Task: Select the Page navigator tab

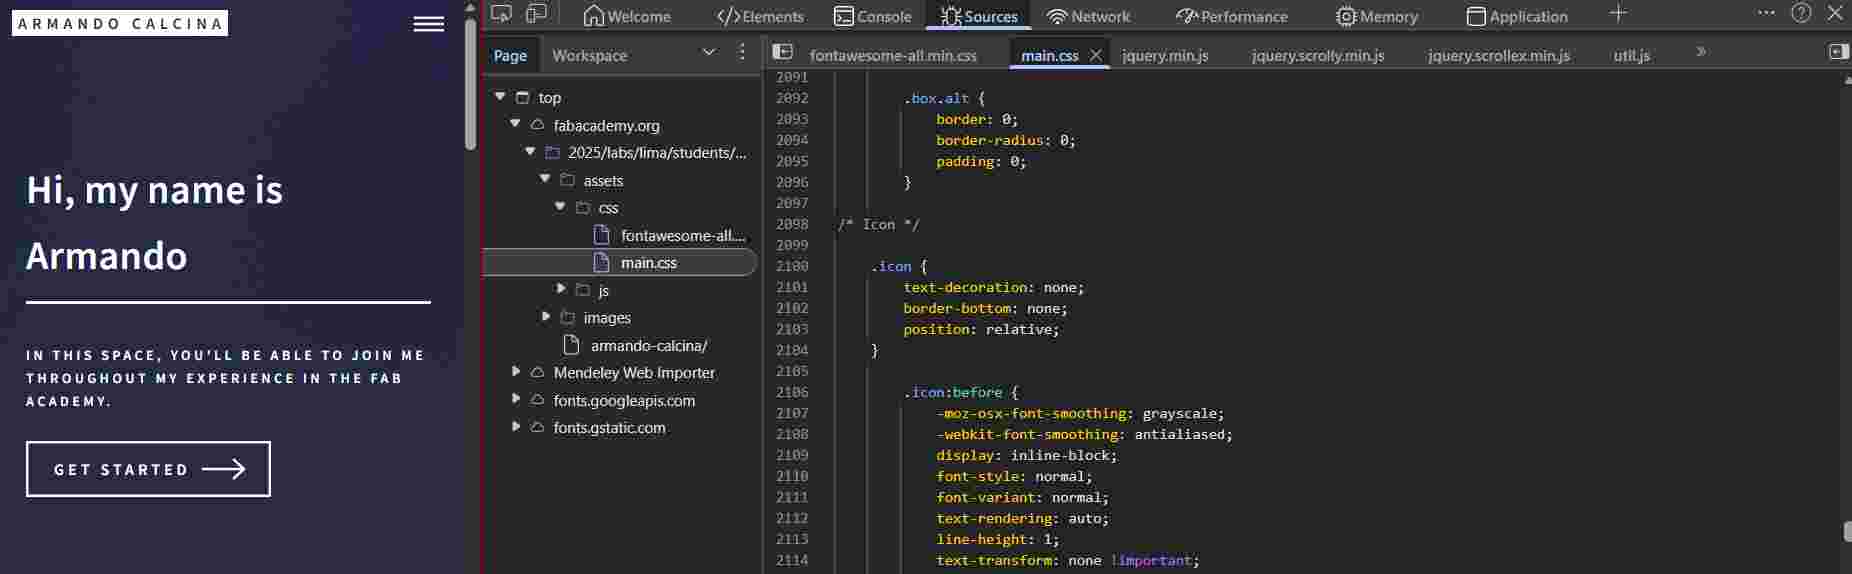Action: (x=510, y=55)
